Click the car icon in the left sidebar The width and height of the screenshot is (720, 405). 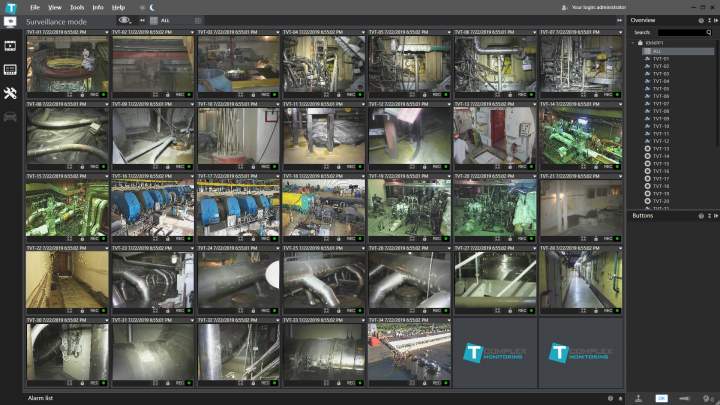point(10,117)
